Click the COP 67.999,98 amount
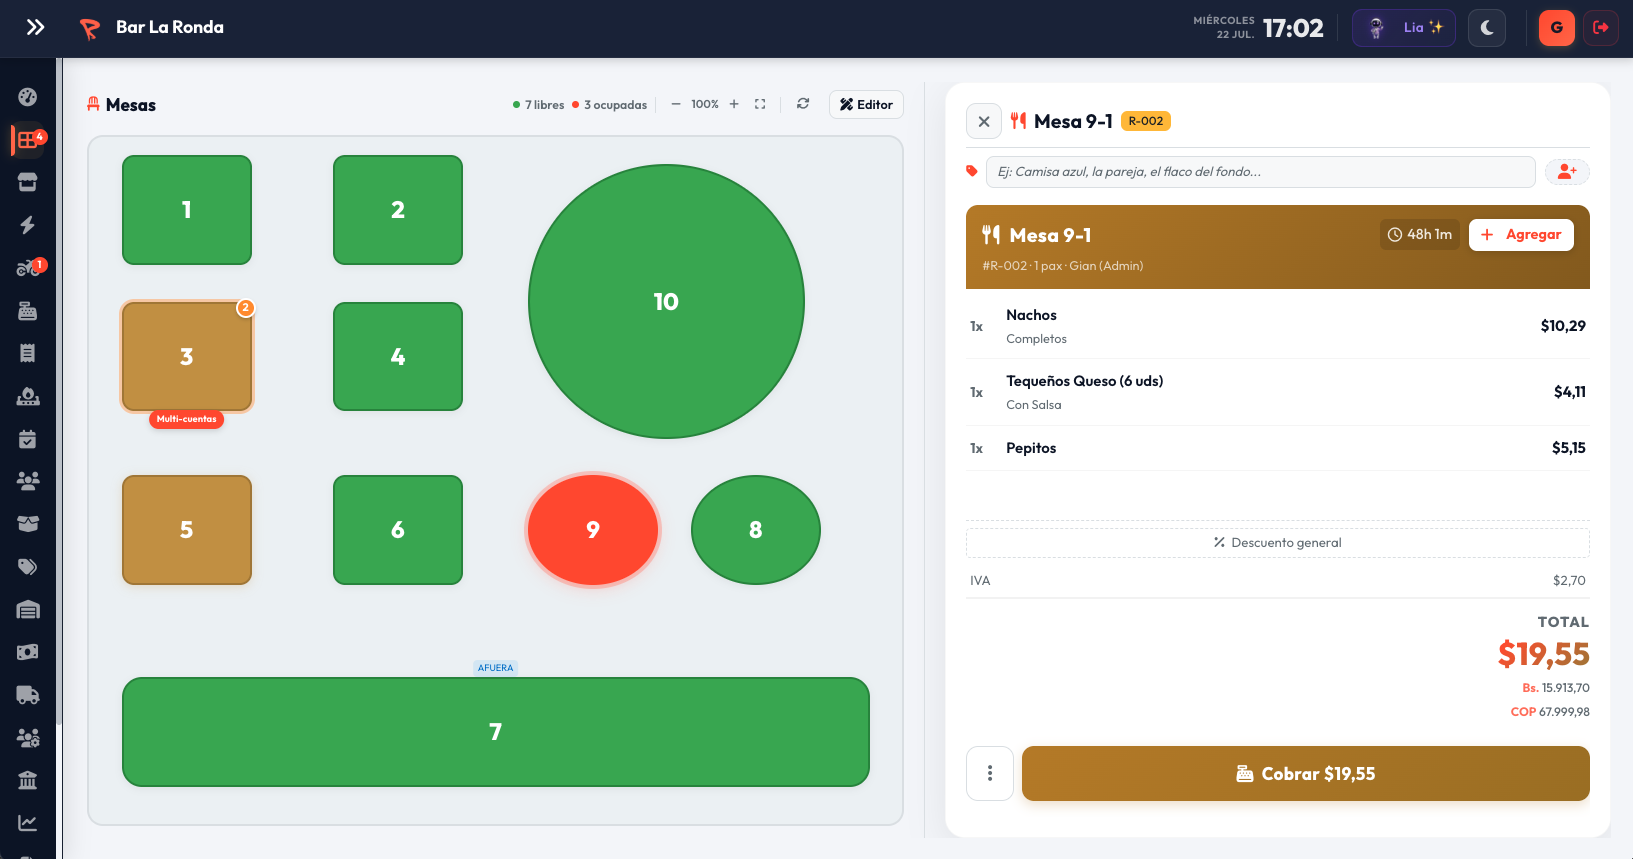The image size is (1633, 859). 1550,712
